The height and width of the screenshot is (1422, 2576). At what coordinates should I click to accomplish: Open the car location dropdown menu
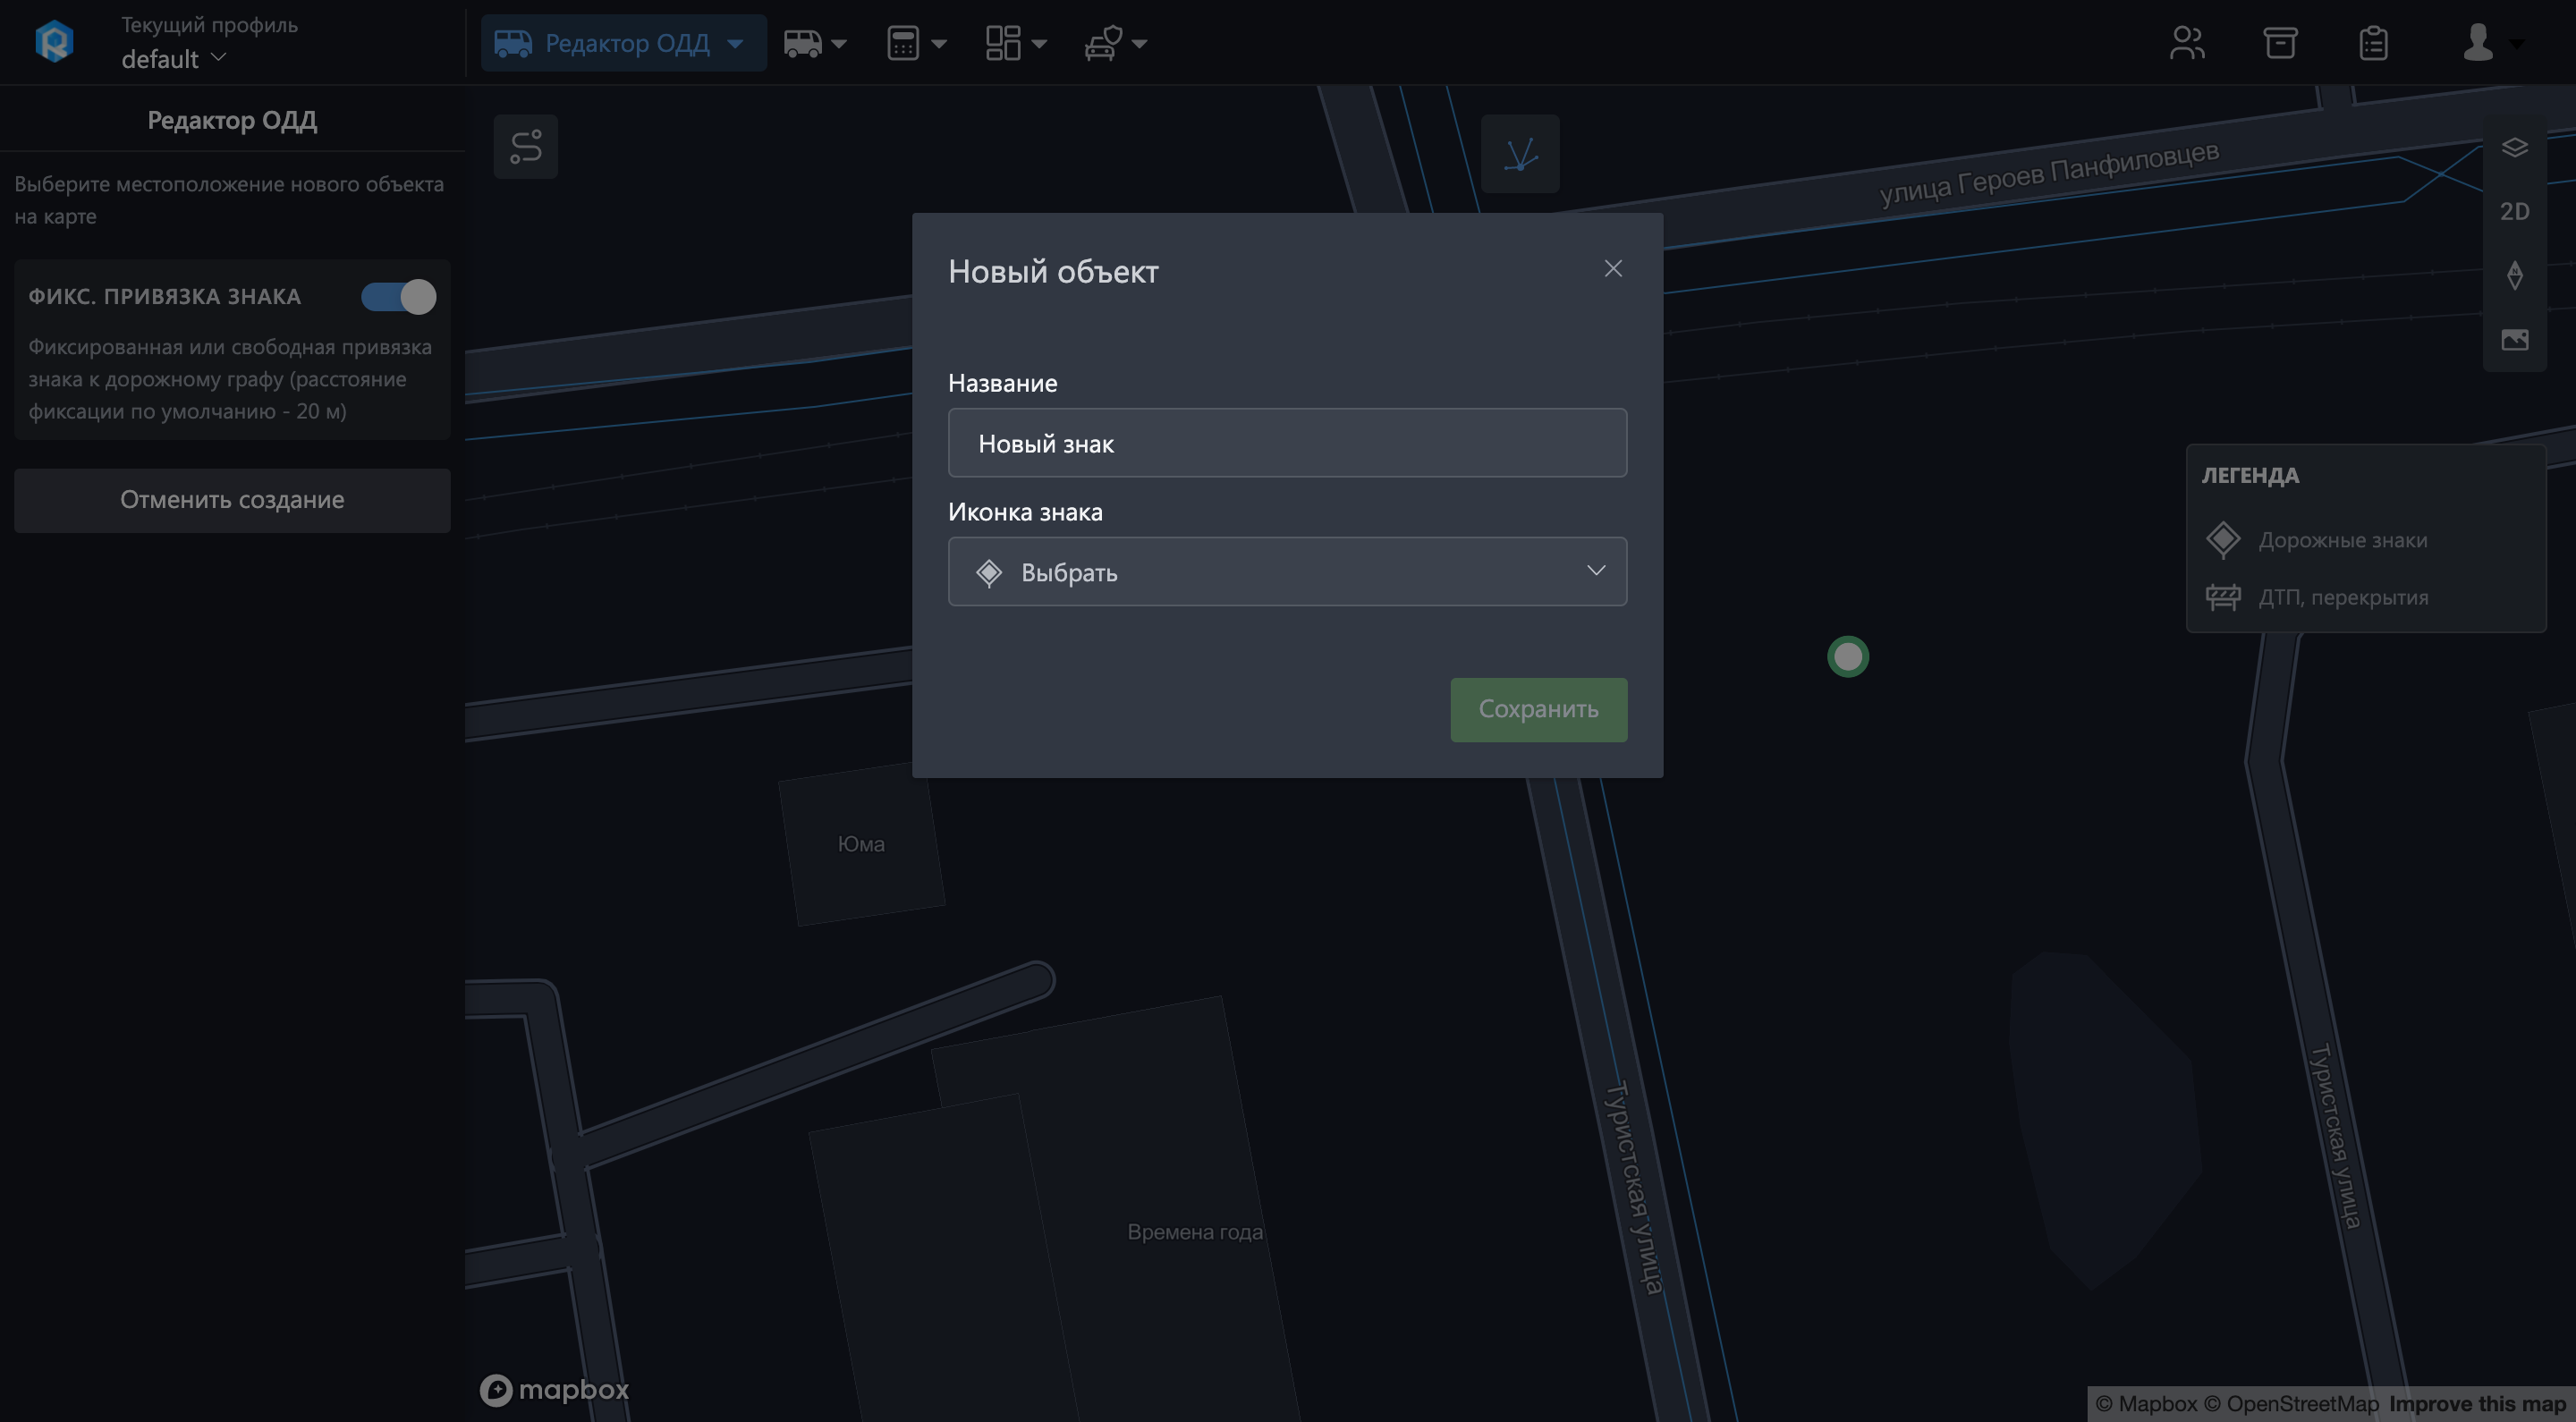click(1116, 43)
